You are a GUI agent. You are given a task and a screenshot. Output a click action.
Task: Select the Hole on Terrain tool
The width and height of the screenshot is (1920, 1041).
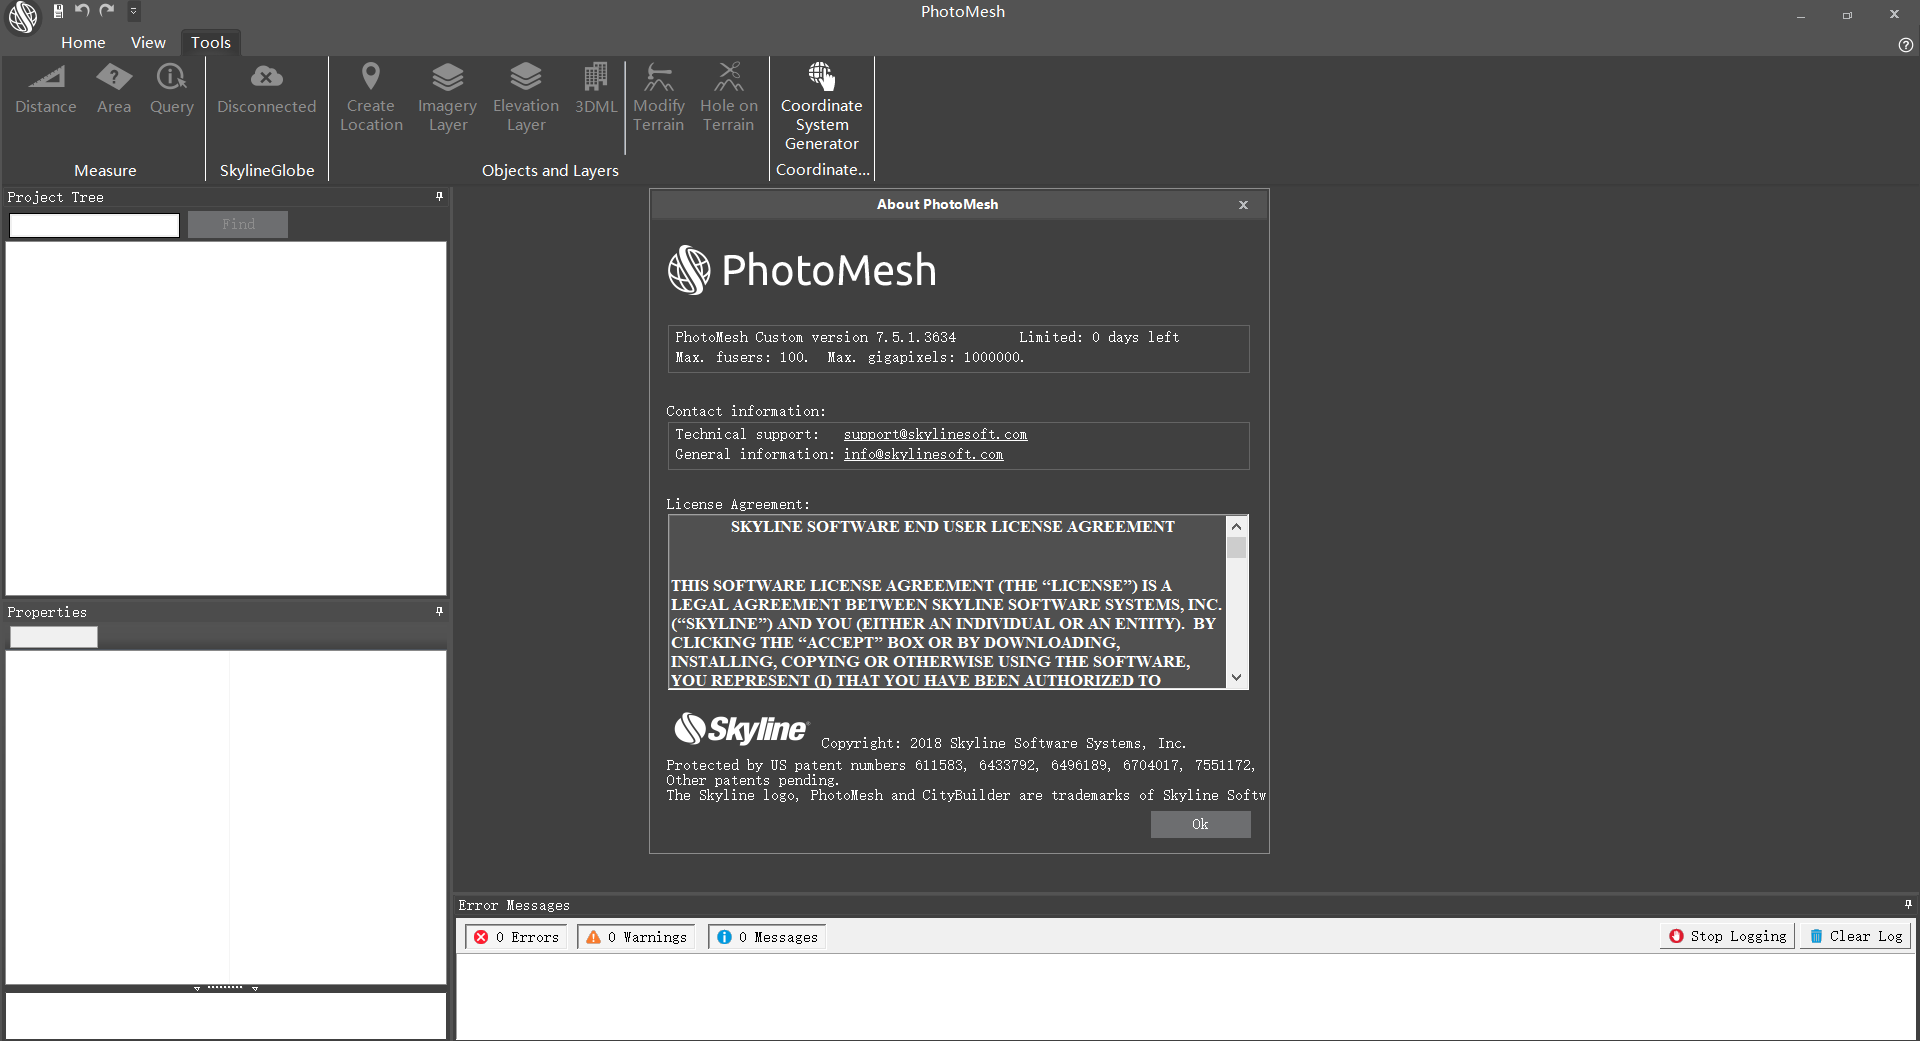[728, 95]
